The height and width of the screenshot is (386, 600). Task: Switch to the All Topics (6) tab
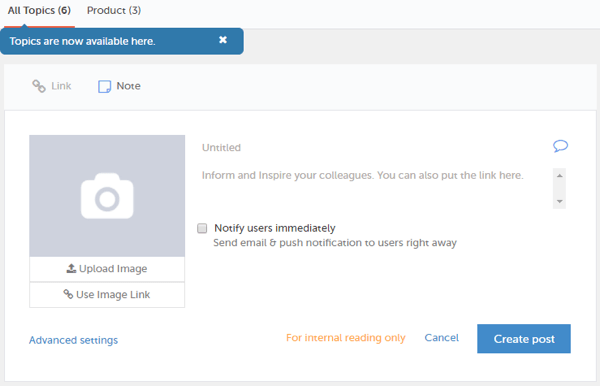39,11
